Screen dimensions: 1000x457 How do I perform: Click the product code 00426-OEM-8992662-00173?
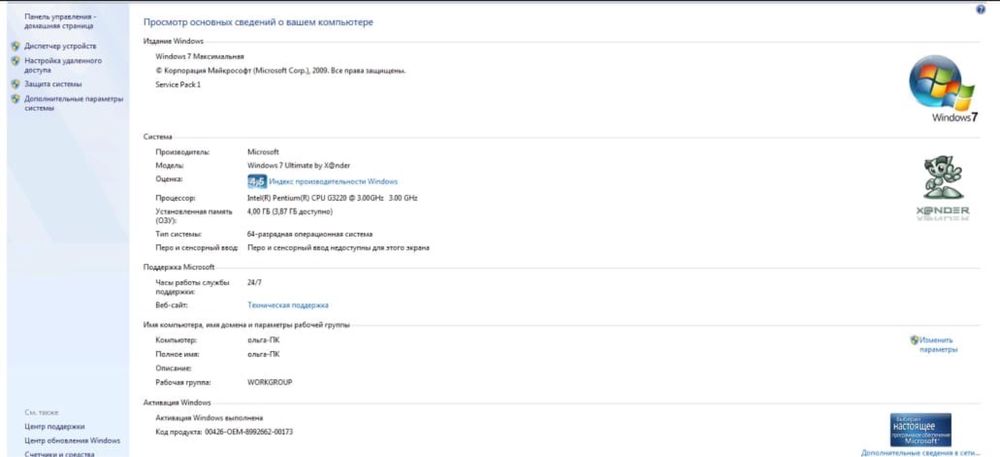(249, 432)
